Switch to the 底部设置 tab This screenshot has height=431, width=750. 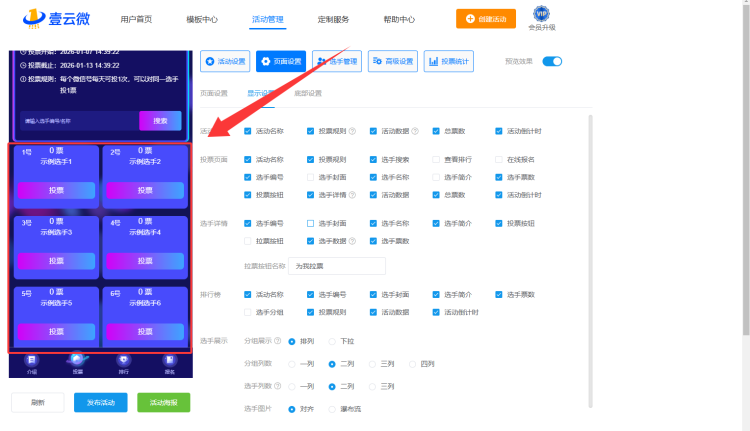click(308, 93)
